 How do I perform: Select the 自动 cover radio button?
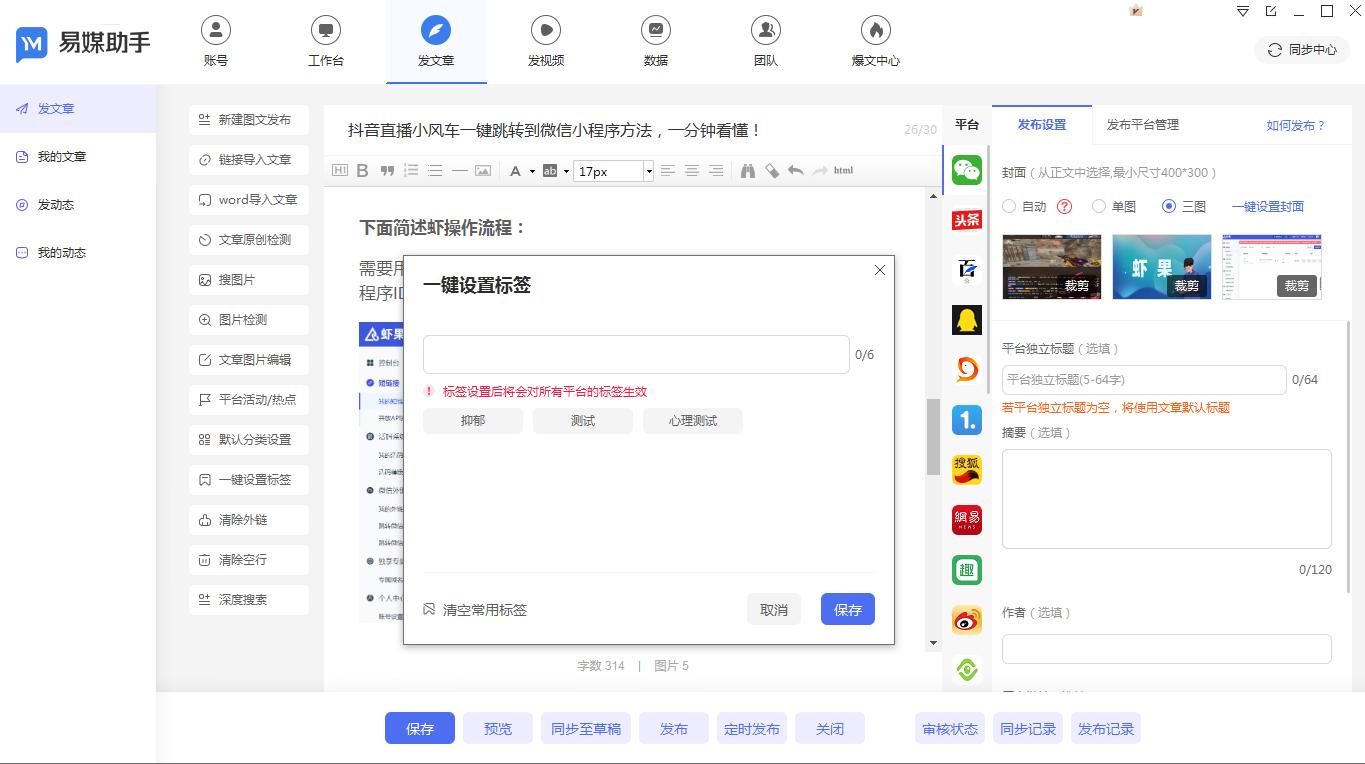point(1009,206)
